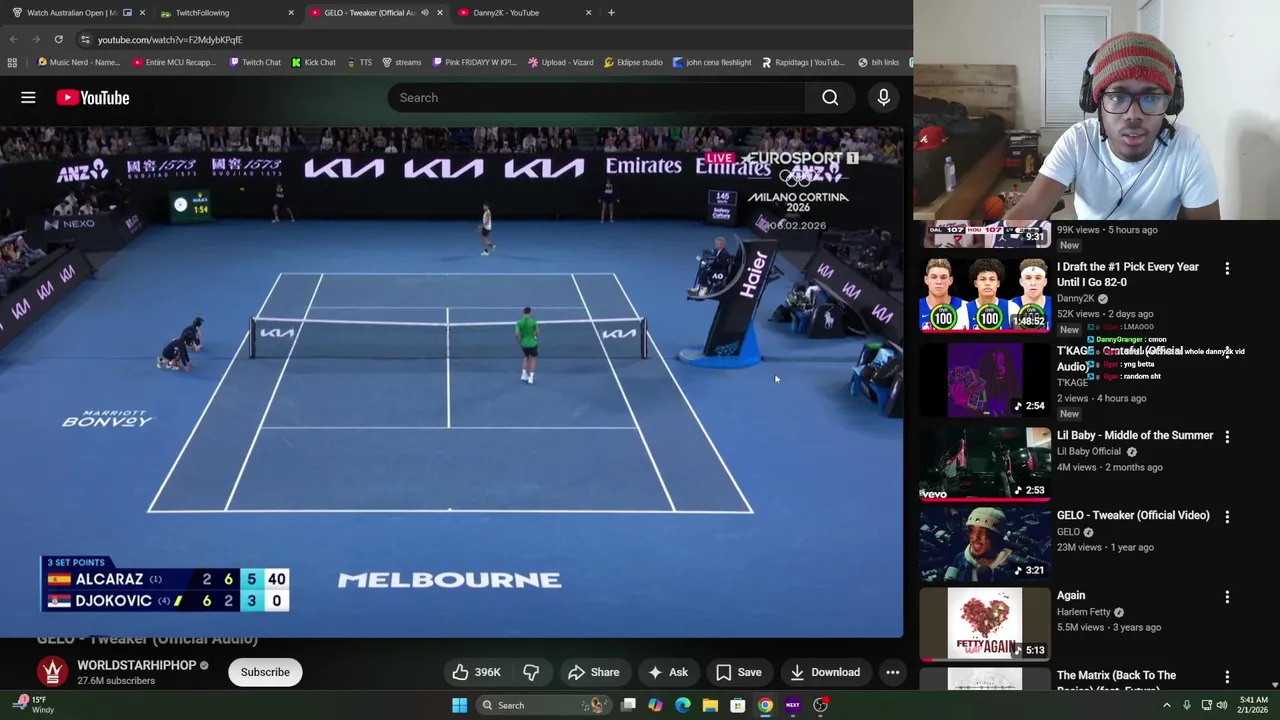The image size is (1280, 720).
Task: Open the Rapidtags YouTube bookmark
Action: (x=803, y=62)
